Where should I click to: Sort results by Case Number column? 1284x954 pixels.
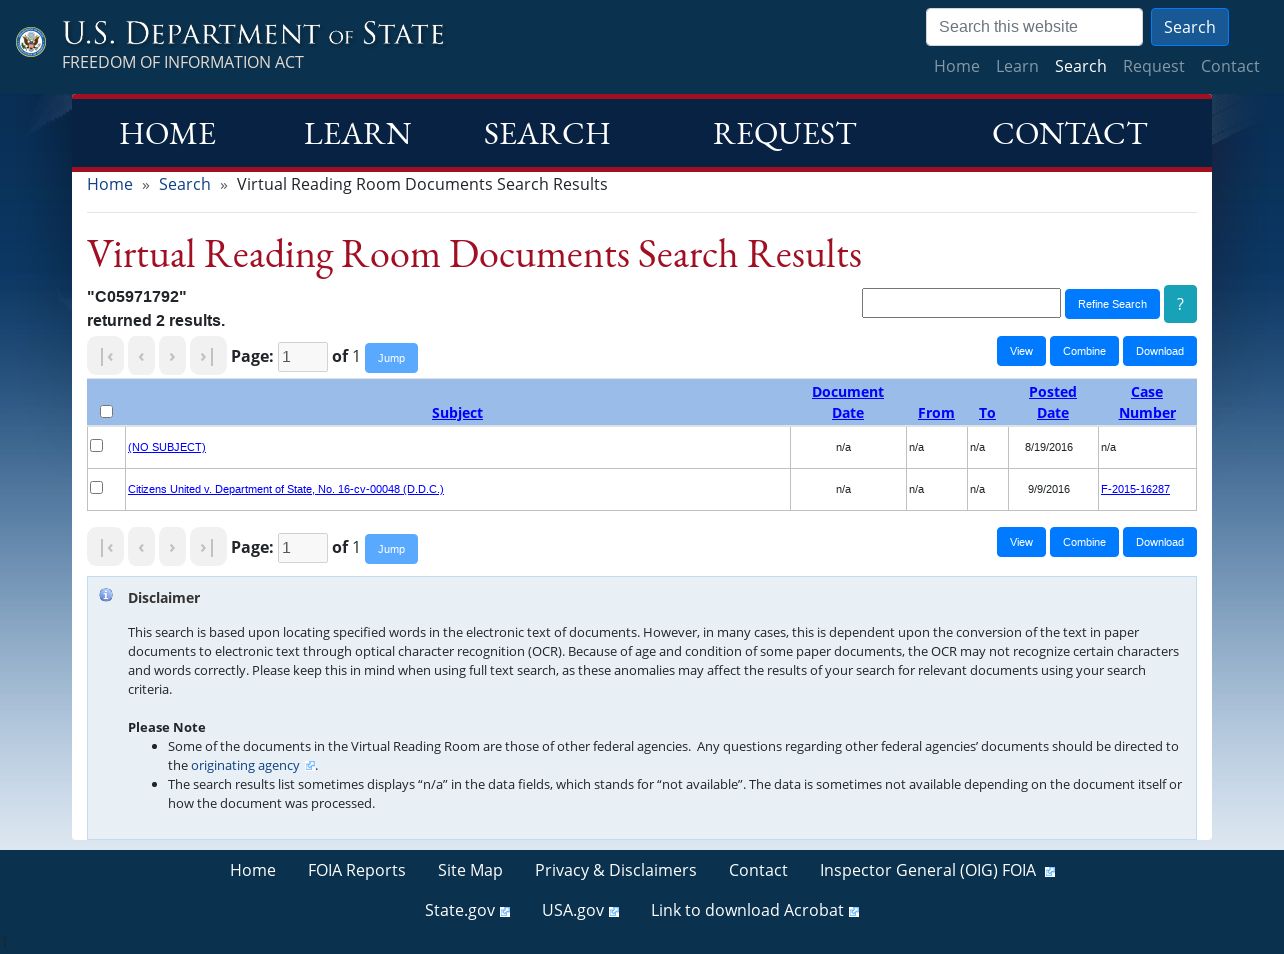[1147, 402]
